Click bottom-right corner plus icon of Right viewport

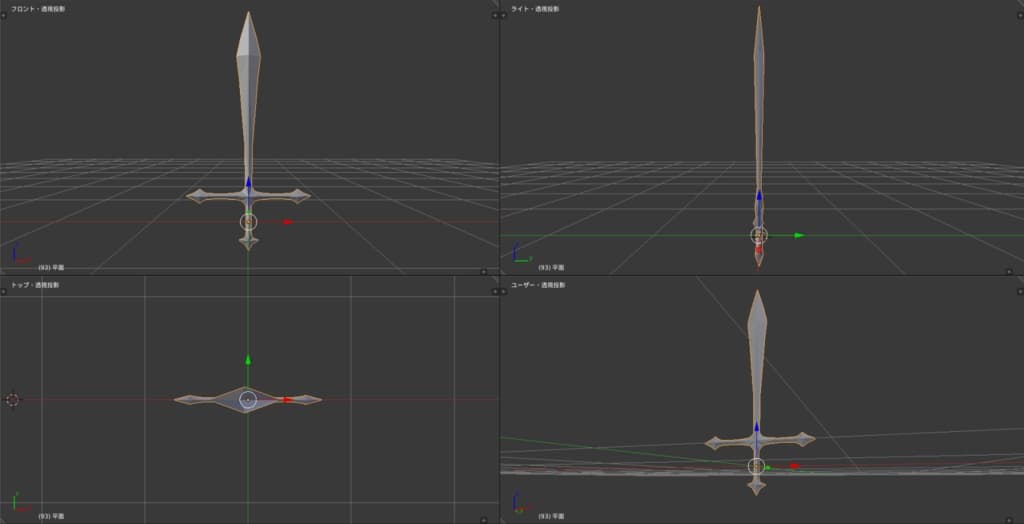coord(1009,271)
